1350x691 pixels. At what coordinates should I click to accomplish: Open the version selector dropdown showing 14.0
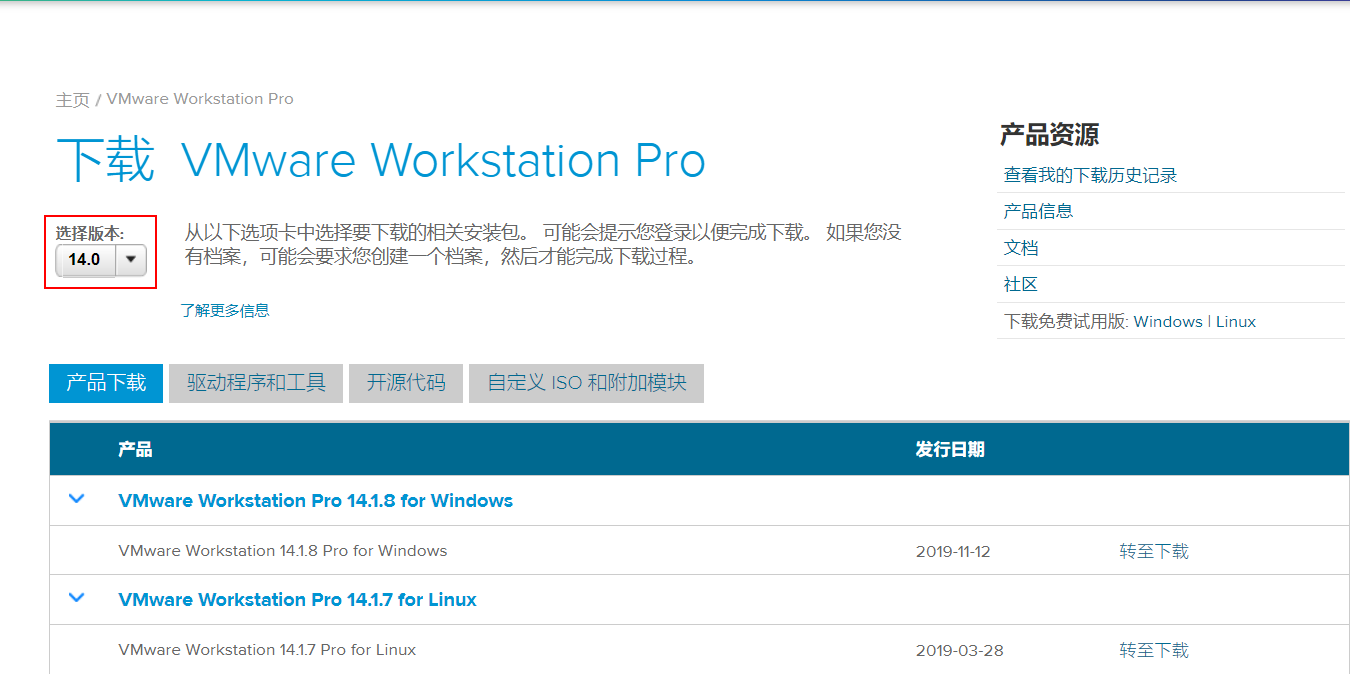[101, 260]
